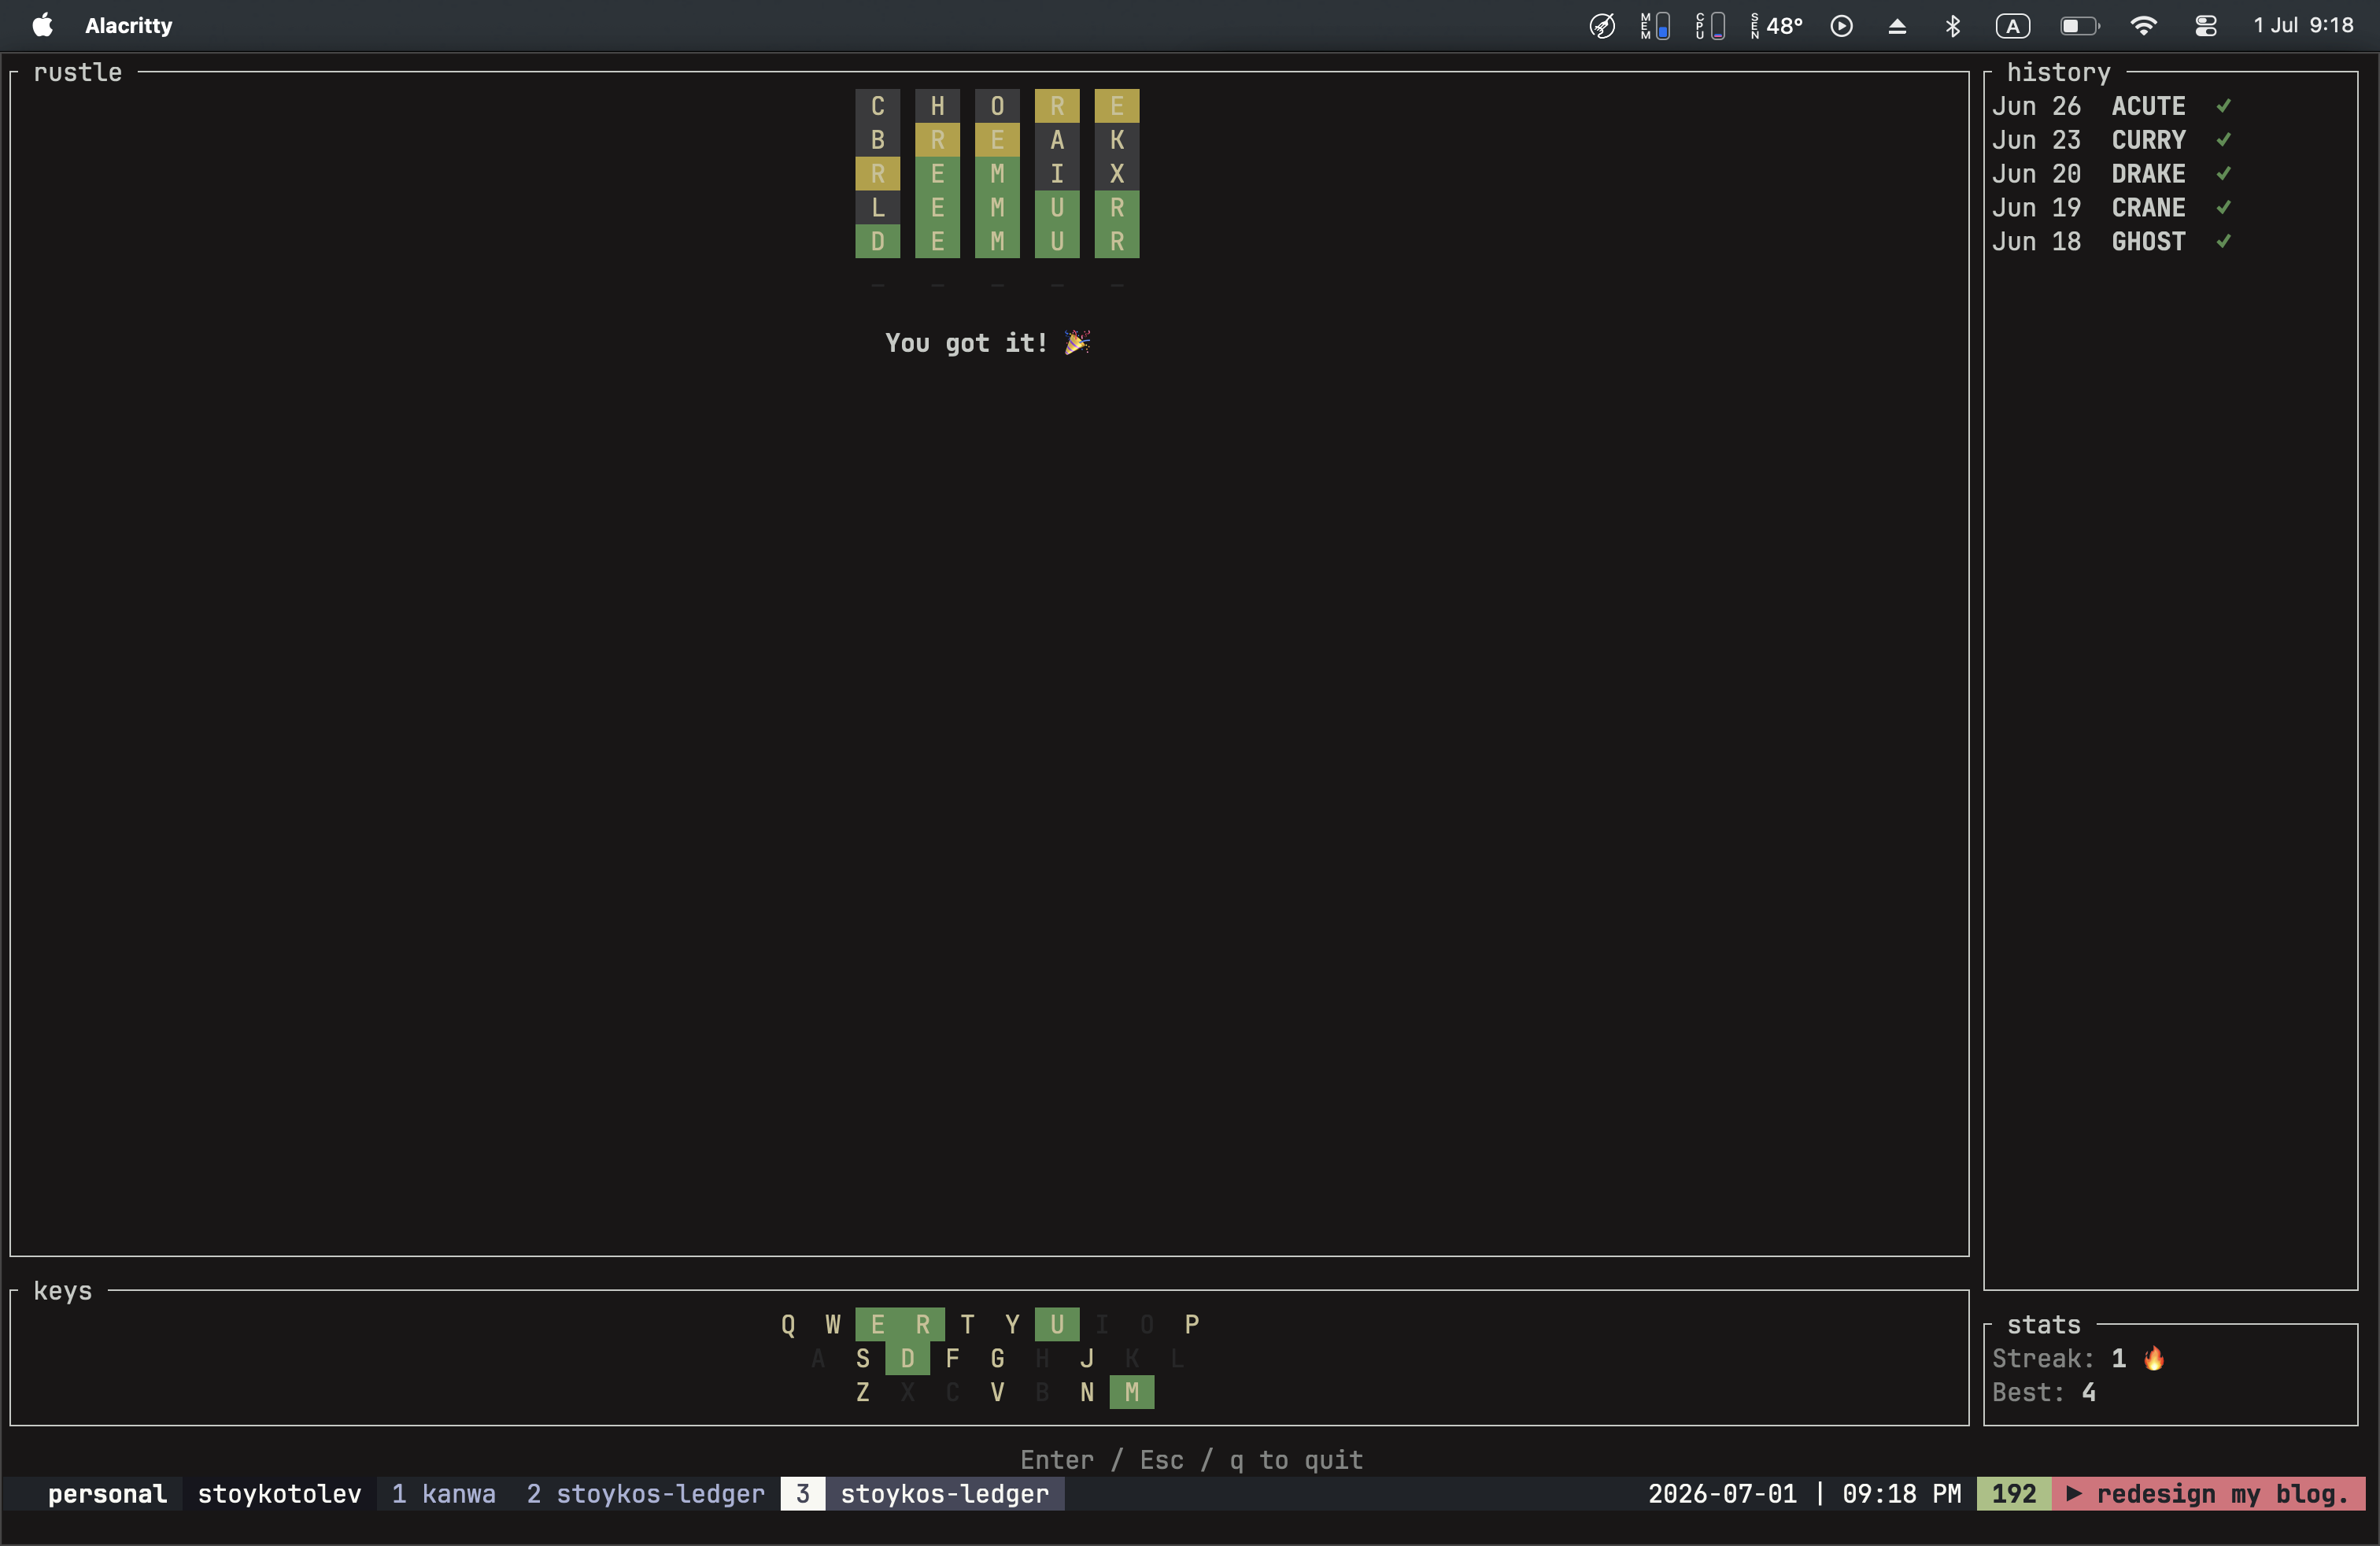This screenshot has height=1546, width=2380.
Task: Click the yellow R tile in first guess row
Action: tap(1057, 106)
